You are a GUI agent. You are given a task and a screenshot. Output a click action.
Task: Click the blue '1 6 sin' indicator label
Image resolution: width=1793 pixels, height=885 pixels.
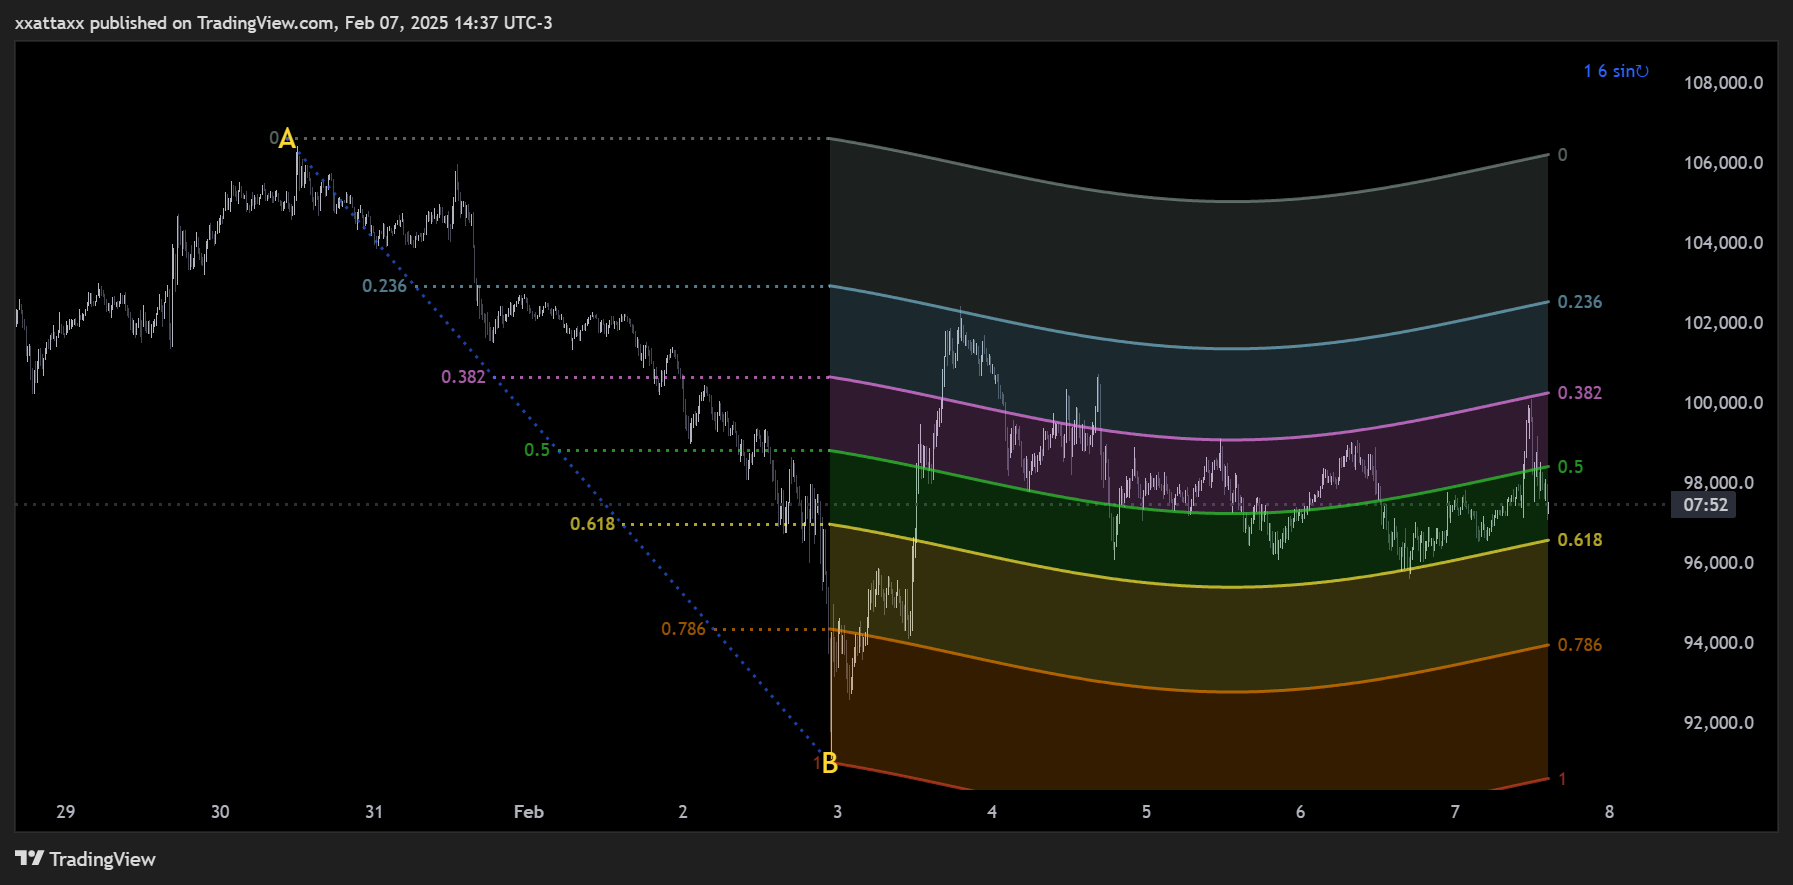coord(1616,71)
